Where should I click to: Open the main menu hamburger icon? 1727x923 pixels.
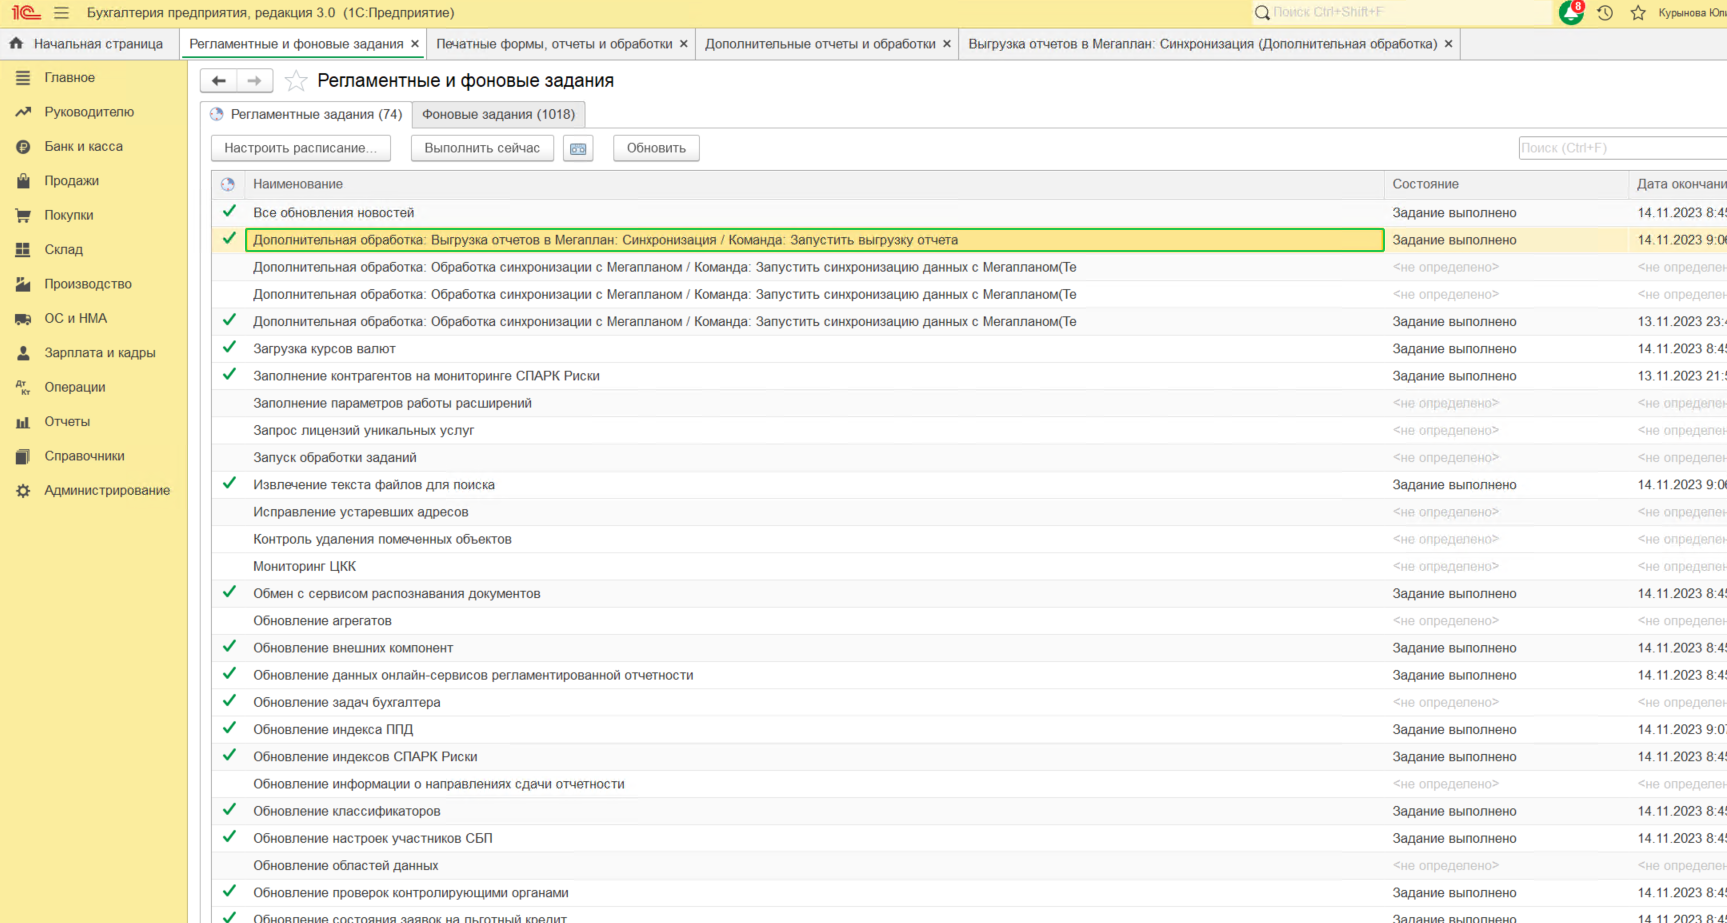coord(61,13)
